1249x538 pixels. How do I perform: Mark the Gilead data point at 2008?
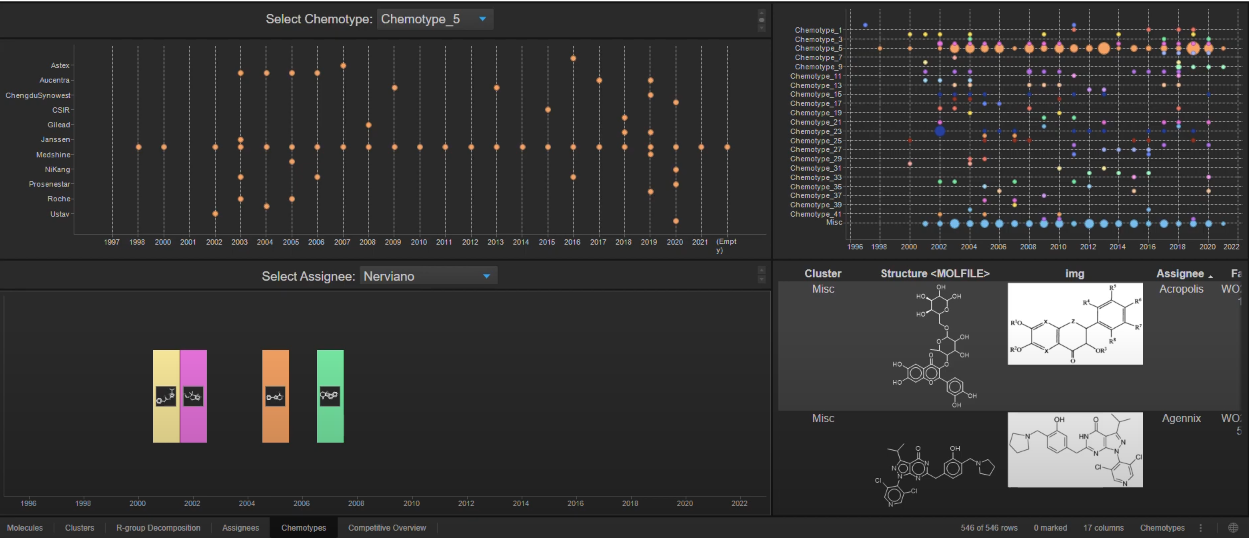pos(369,124)
